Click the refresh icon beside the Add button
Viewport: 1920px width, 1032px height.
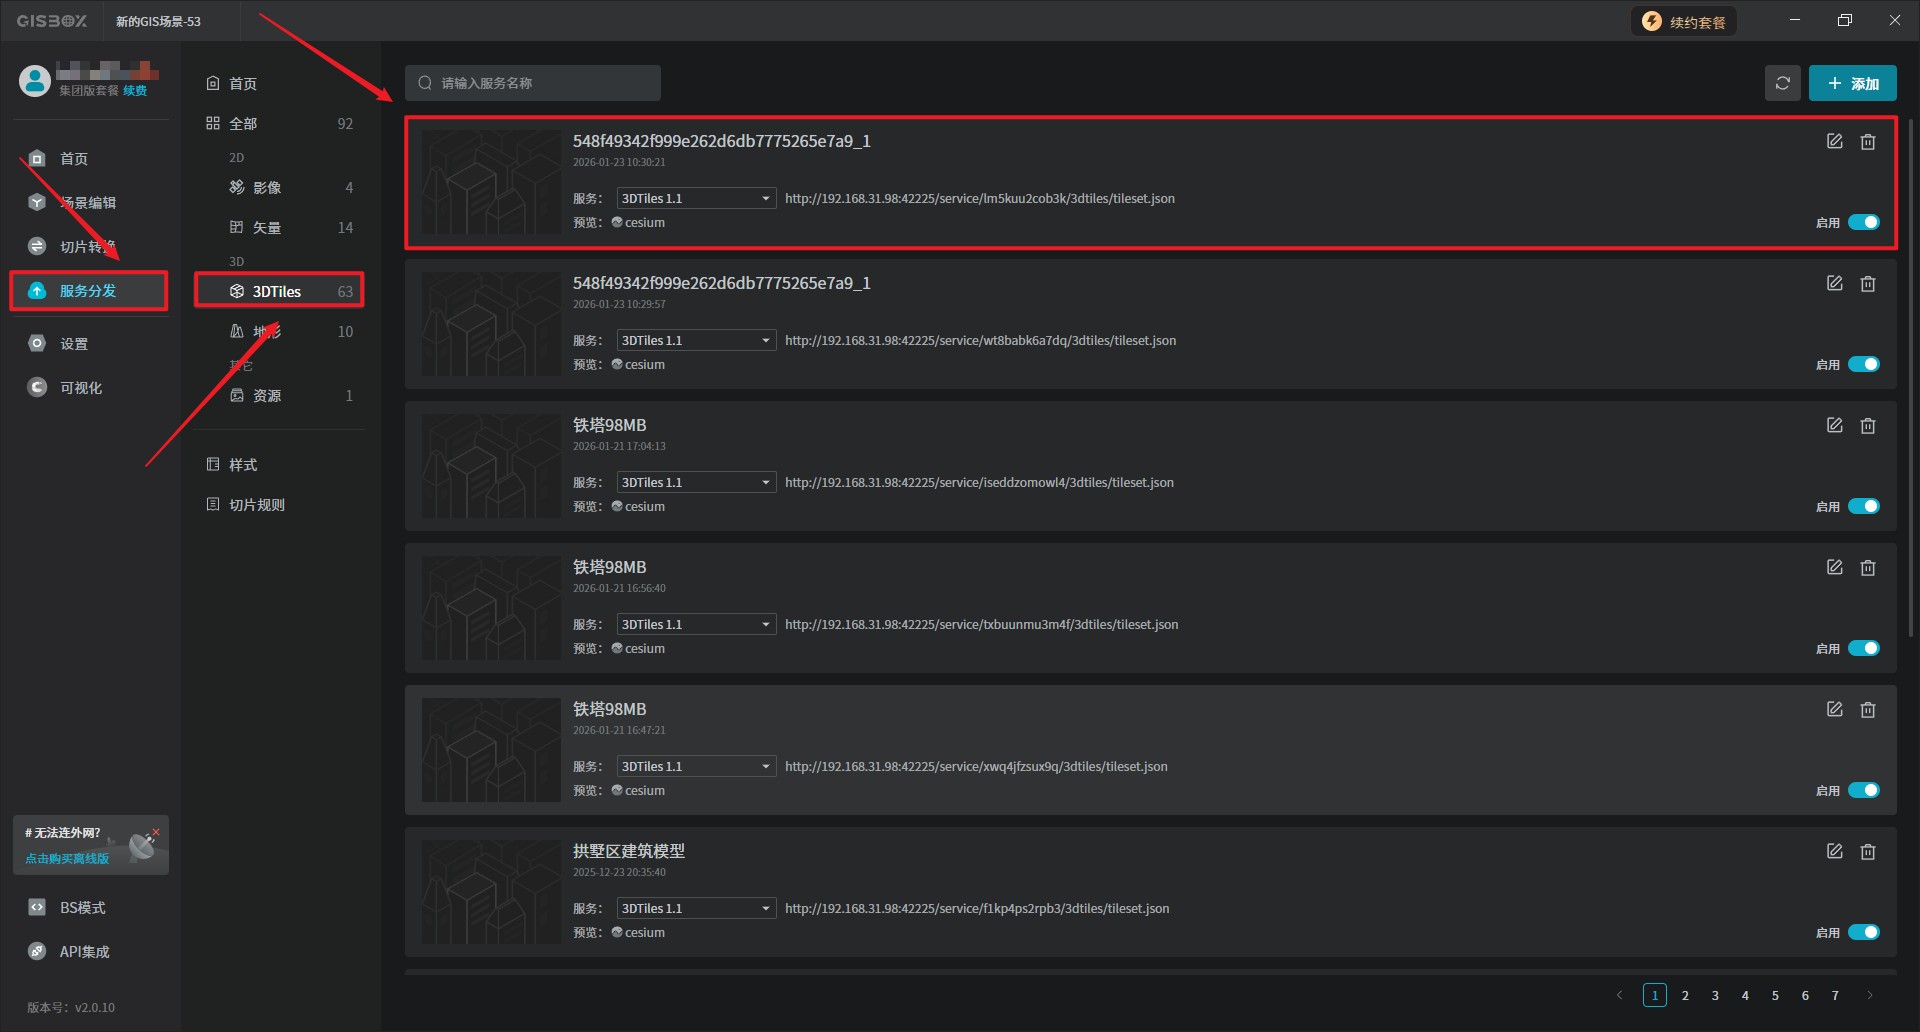tap(1782, 83)
